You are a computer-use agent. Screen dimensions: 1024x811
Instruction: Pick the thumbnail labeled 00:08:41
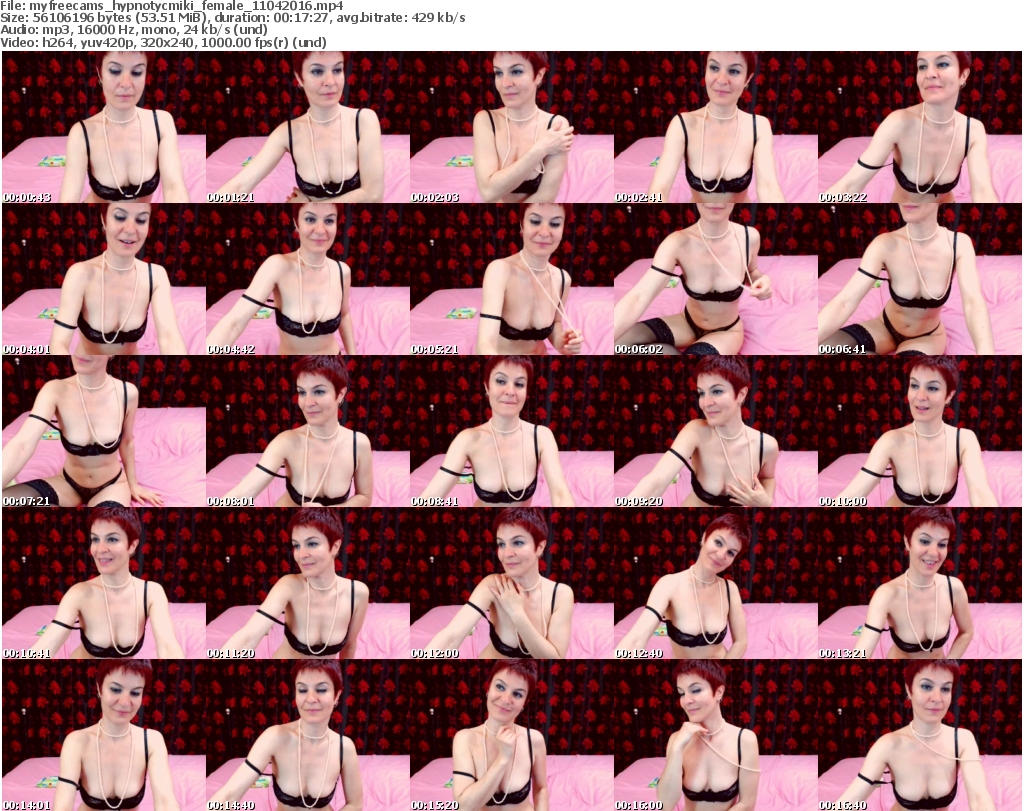click(512, 431)
